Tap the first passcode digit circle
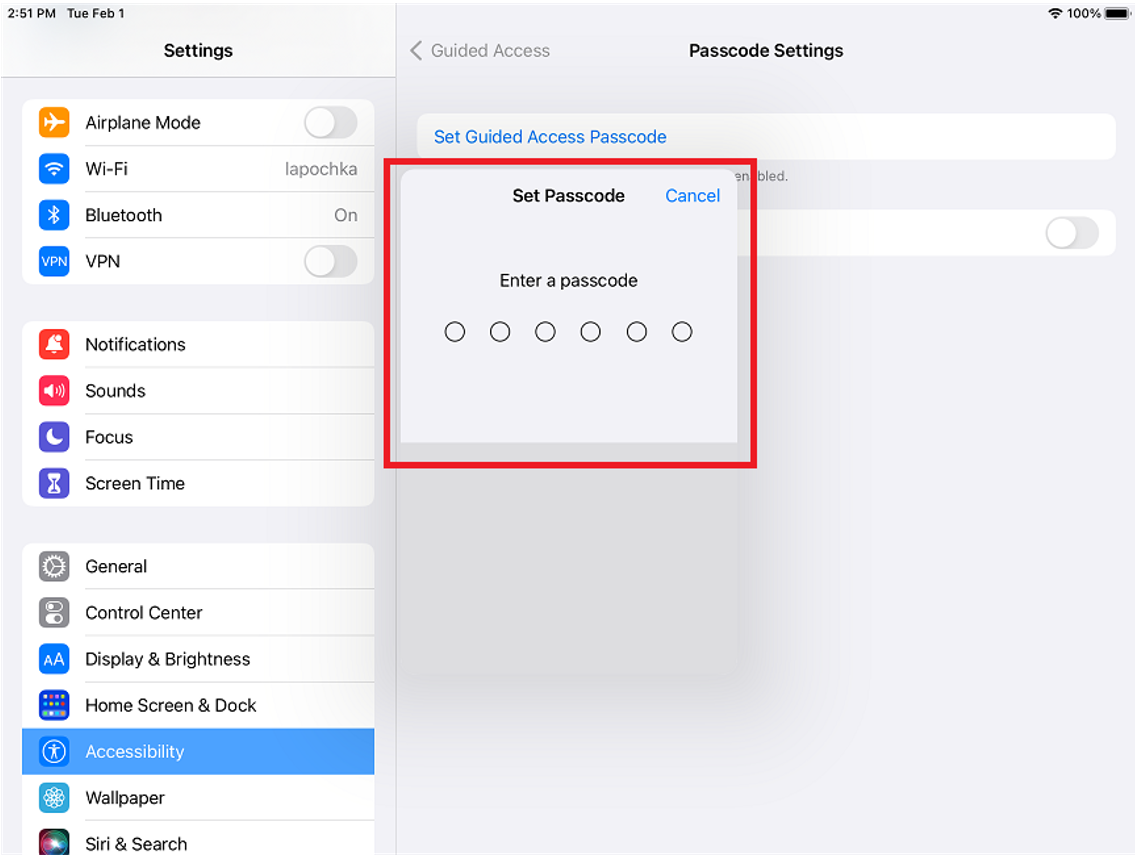1135x864 pixels. point(455,332)
